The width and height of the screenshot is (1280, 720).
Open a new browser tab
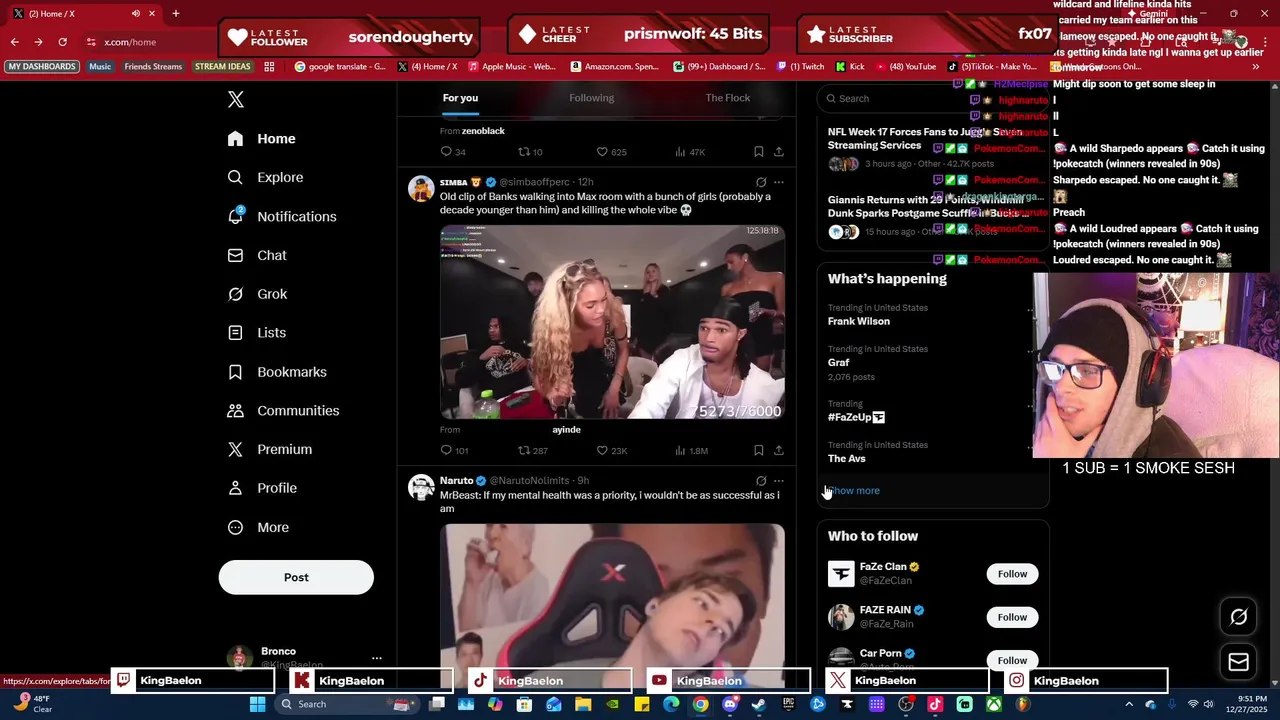pos(175,14)
